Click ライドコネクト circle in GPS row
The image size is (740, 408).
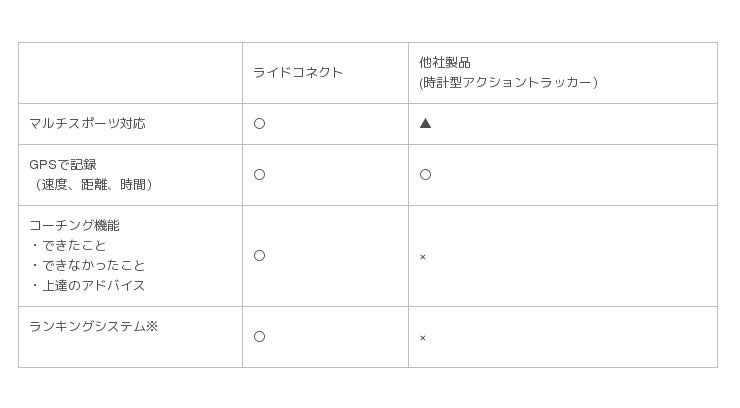pos(260,175)
